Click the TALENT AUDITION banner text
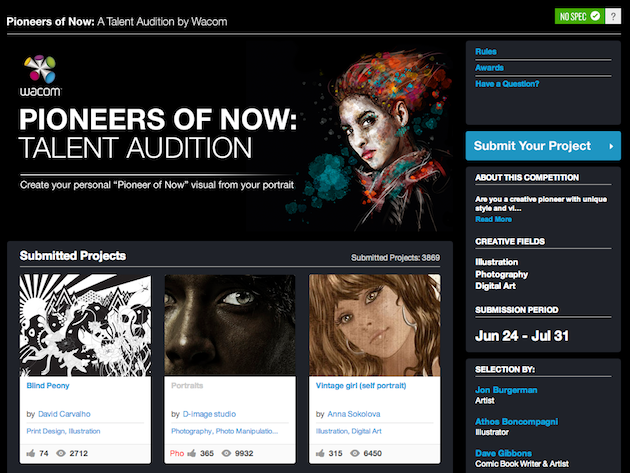This screenshot has height=473, width=630. pyautogui.click(x=135, y=148)
